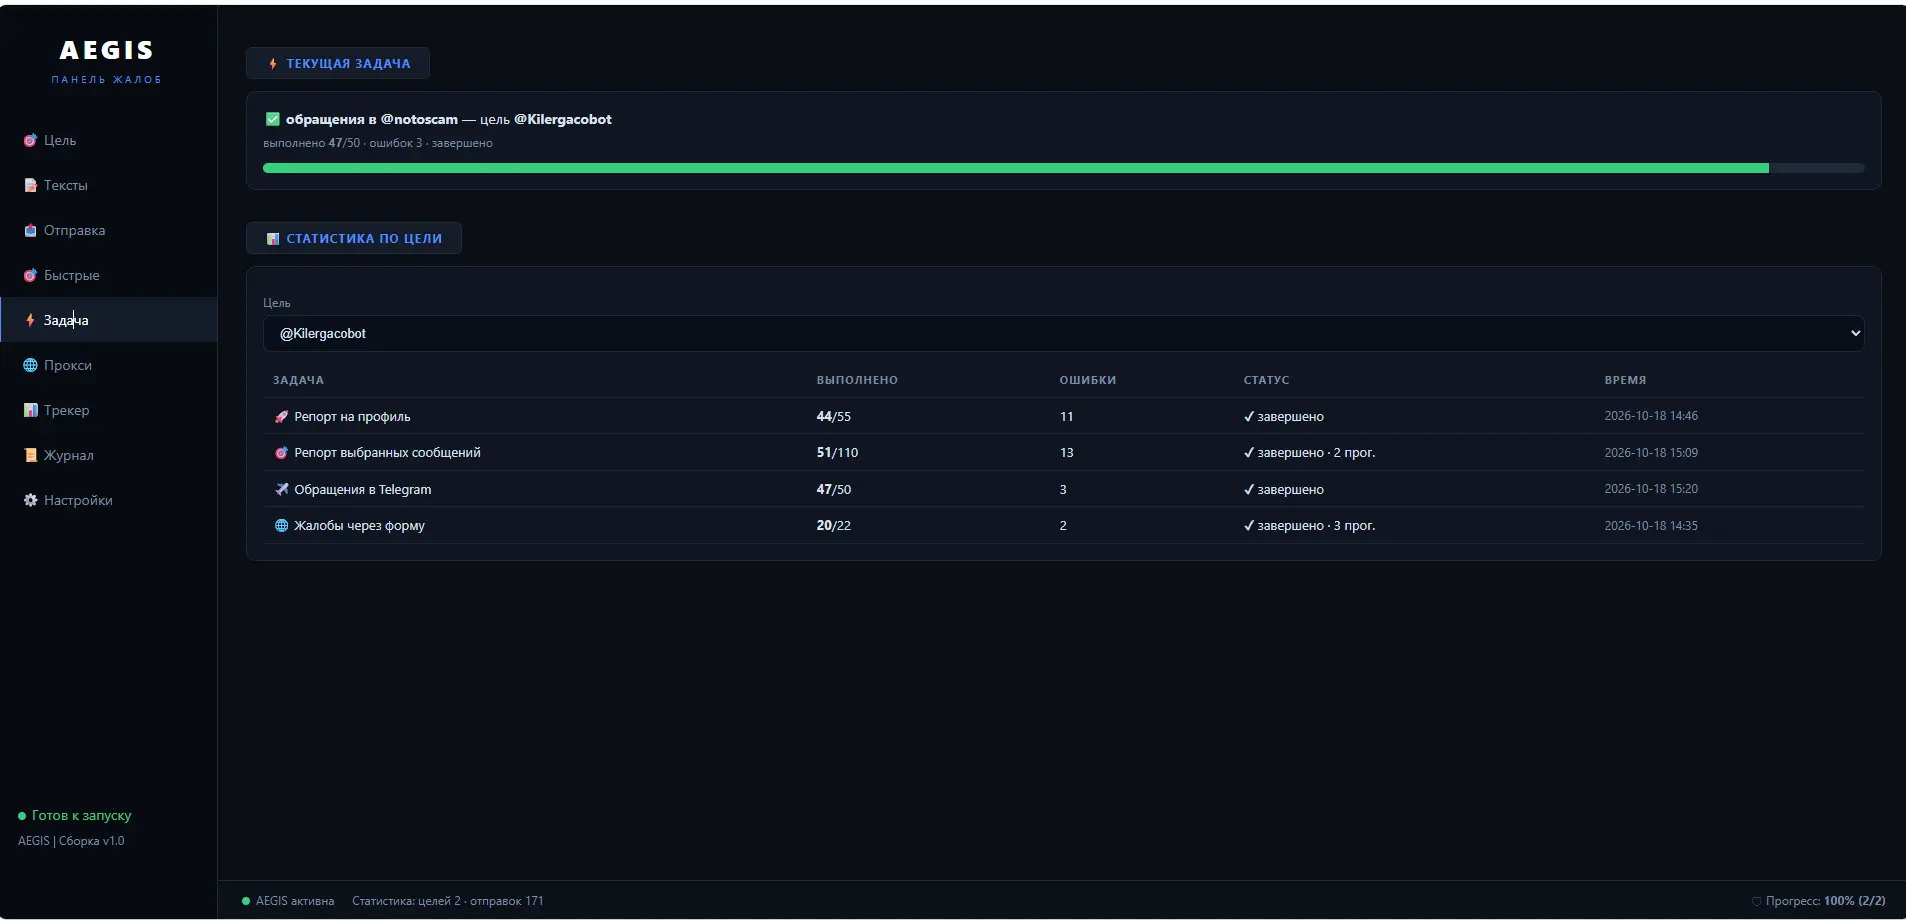Click the lightning icon in Текущая задача header
Screen dimensions: 1906x920
pos(273,64)
